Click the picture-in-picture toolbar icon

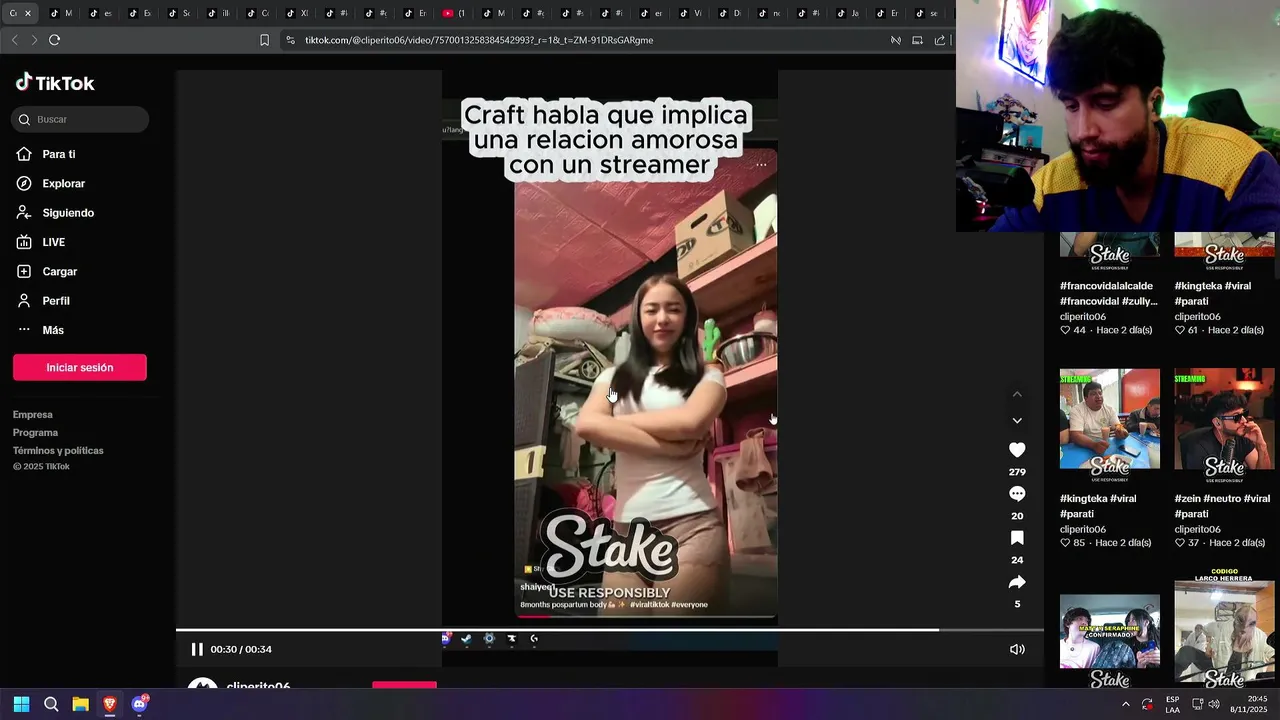[x=917, y=40]
